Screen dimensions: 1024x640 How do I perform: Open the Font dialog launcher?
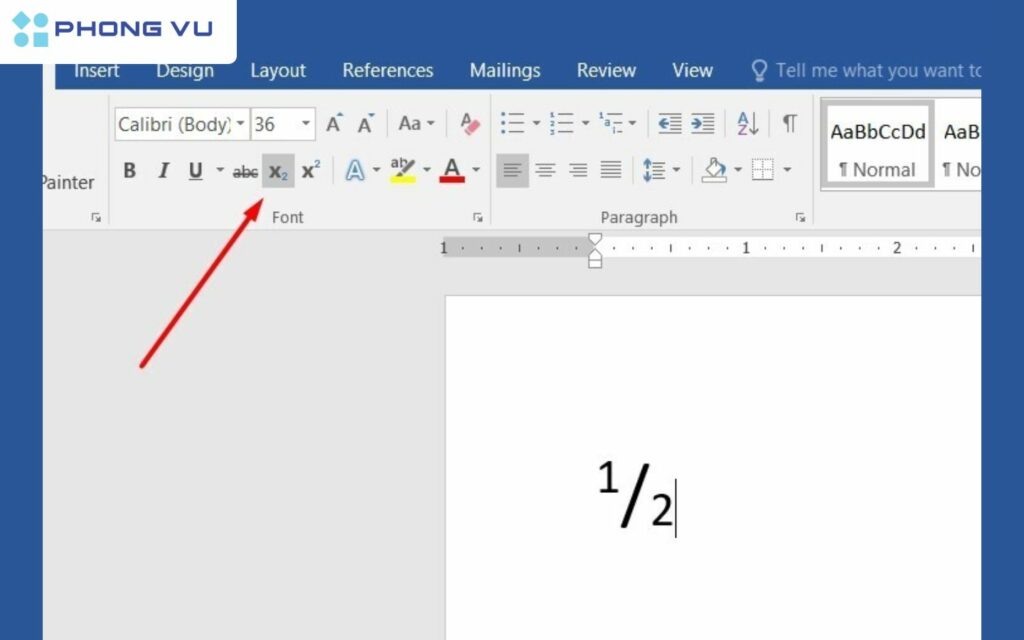478,217
